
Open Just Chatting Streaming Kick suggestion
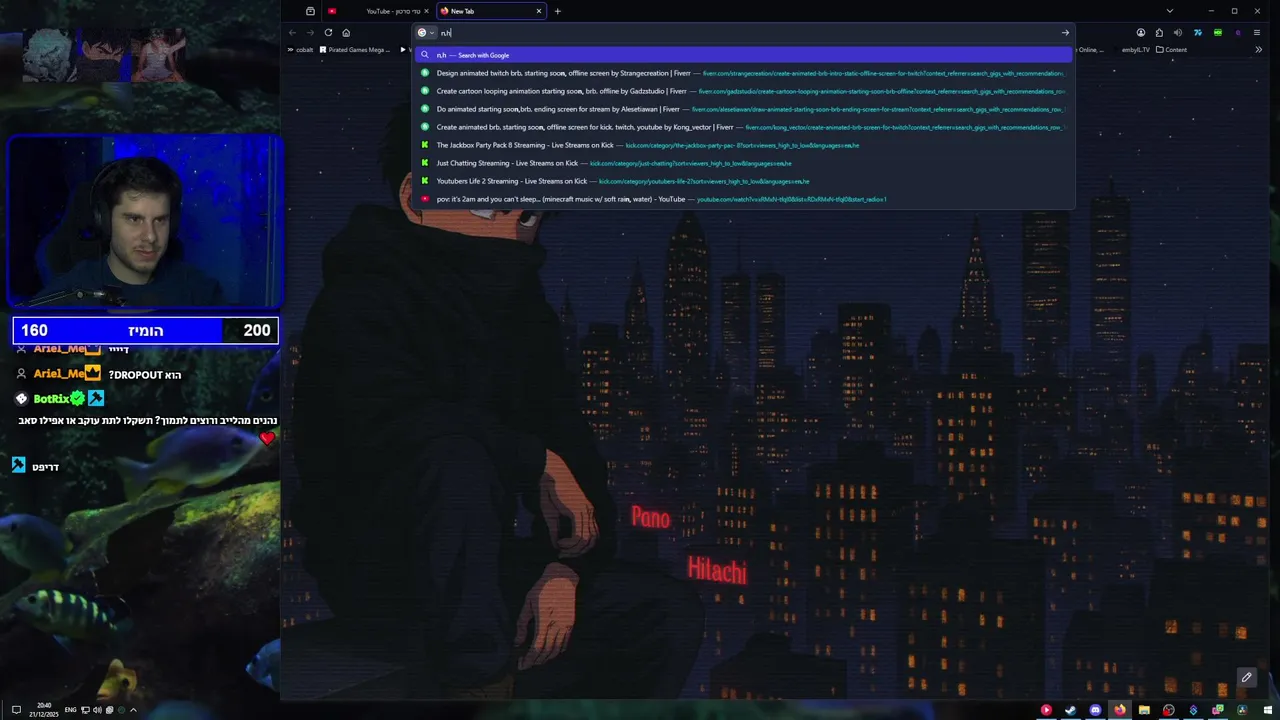click(x=744, y=163)
